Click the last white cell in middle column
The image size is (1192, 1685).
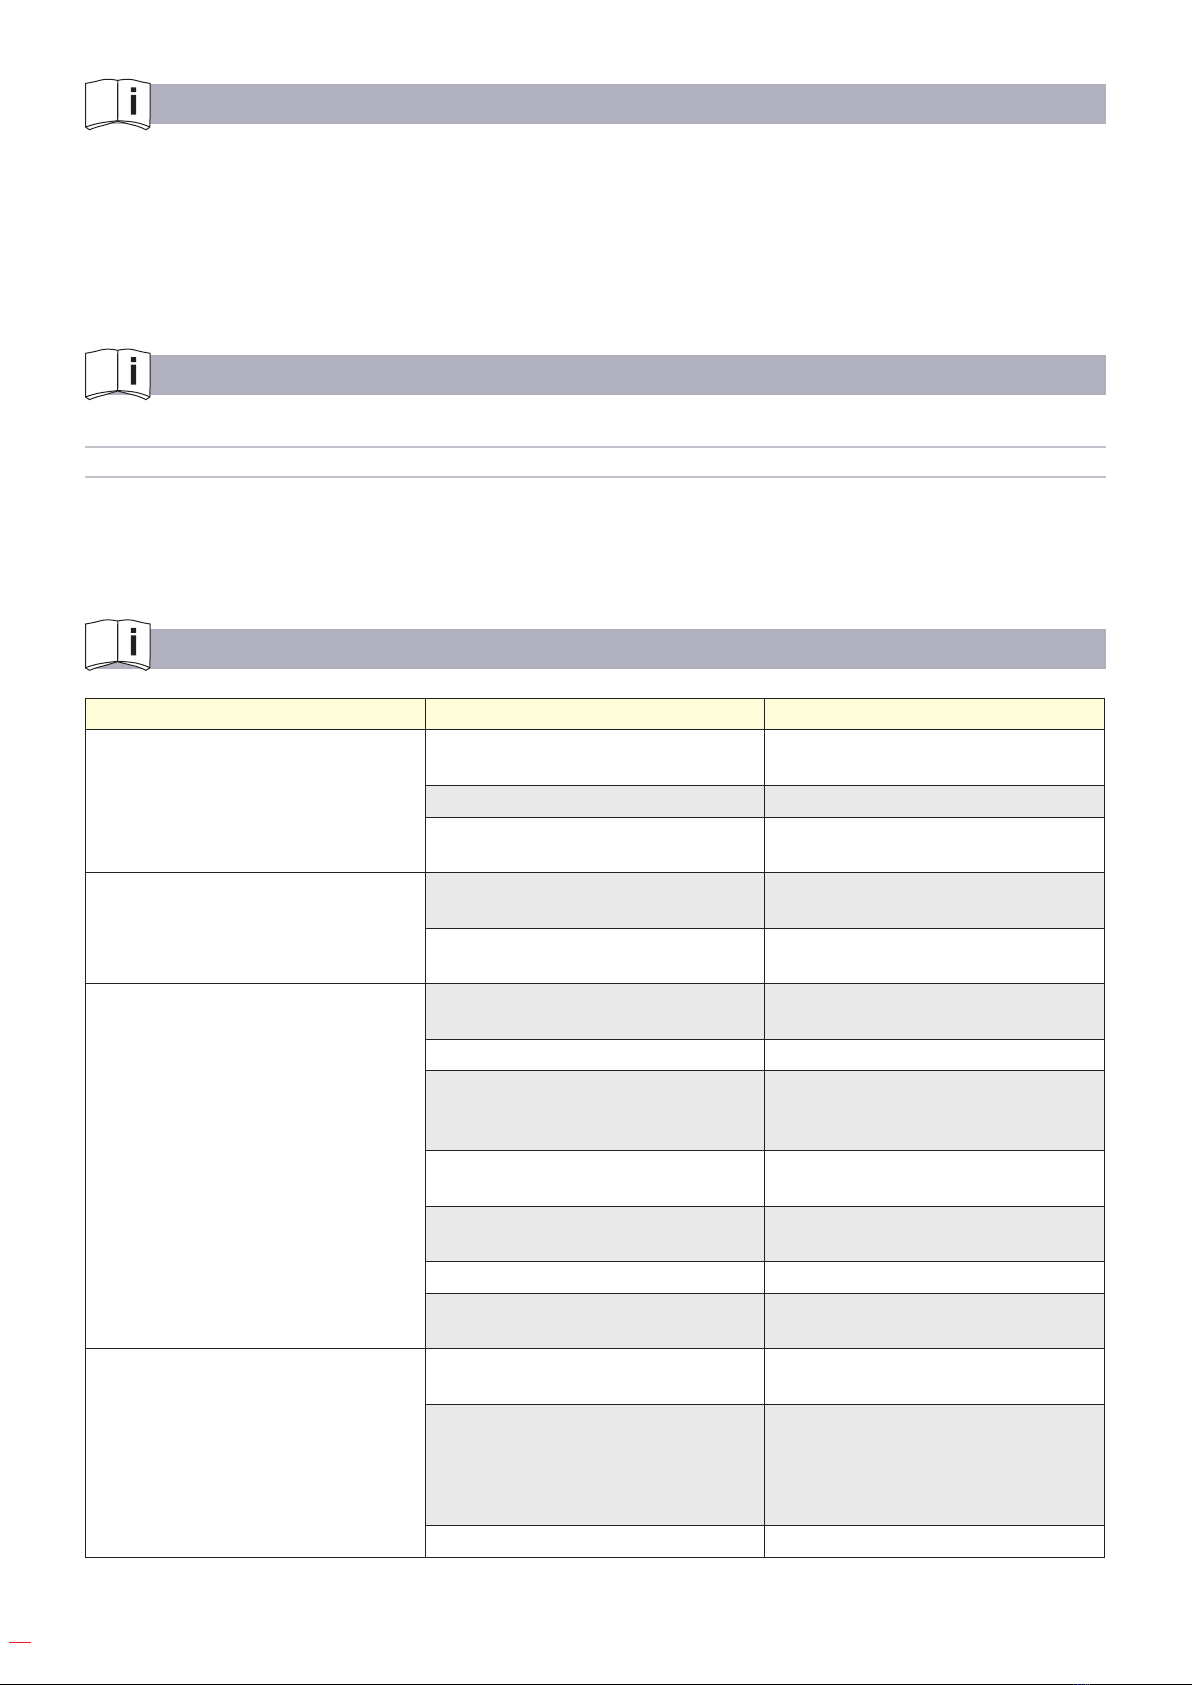(595, 1541)
